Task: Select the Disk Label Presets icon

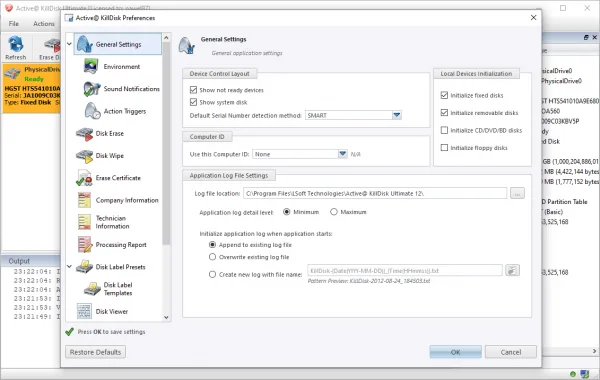Action: click(84, 267)
